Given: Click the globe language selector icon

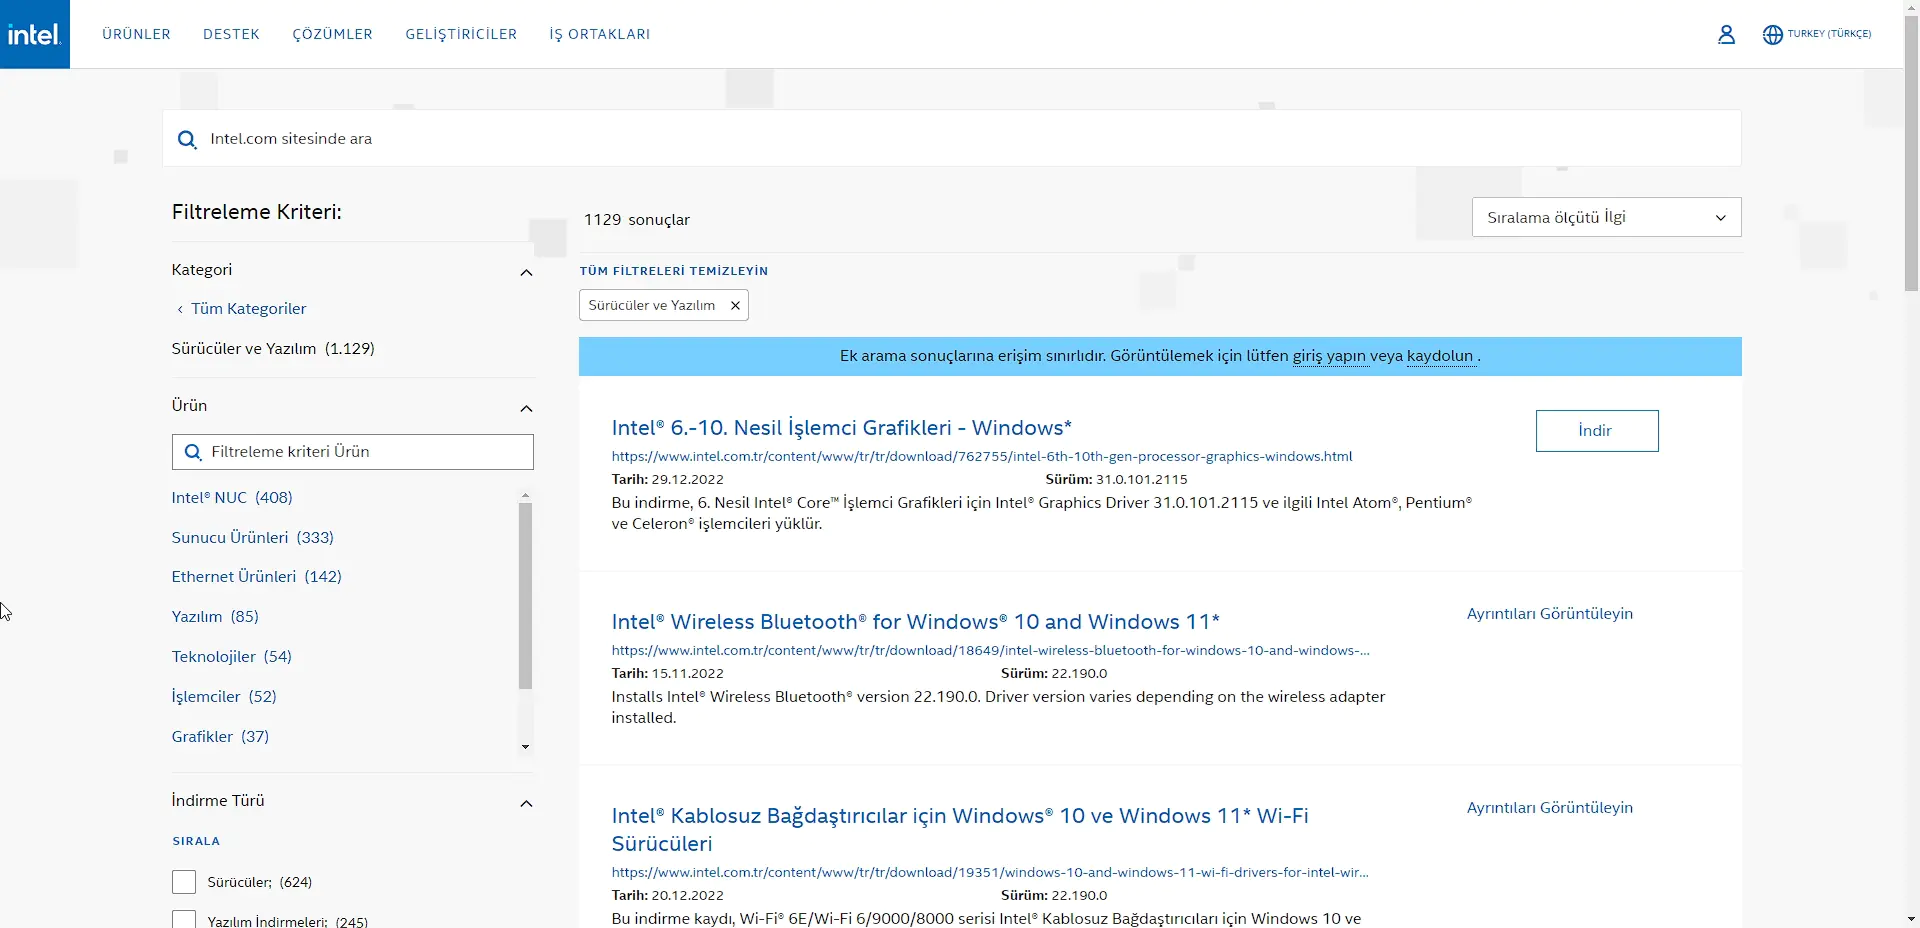Looking at the screenshot, I should click(1771, 34).
